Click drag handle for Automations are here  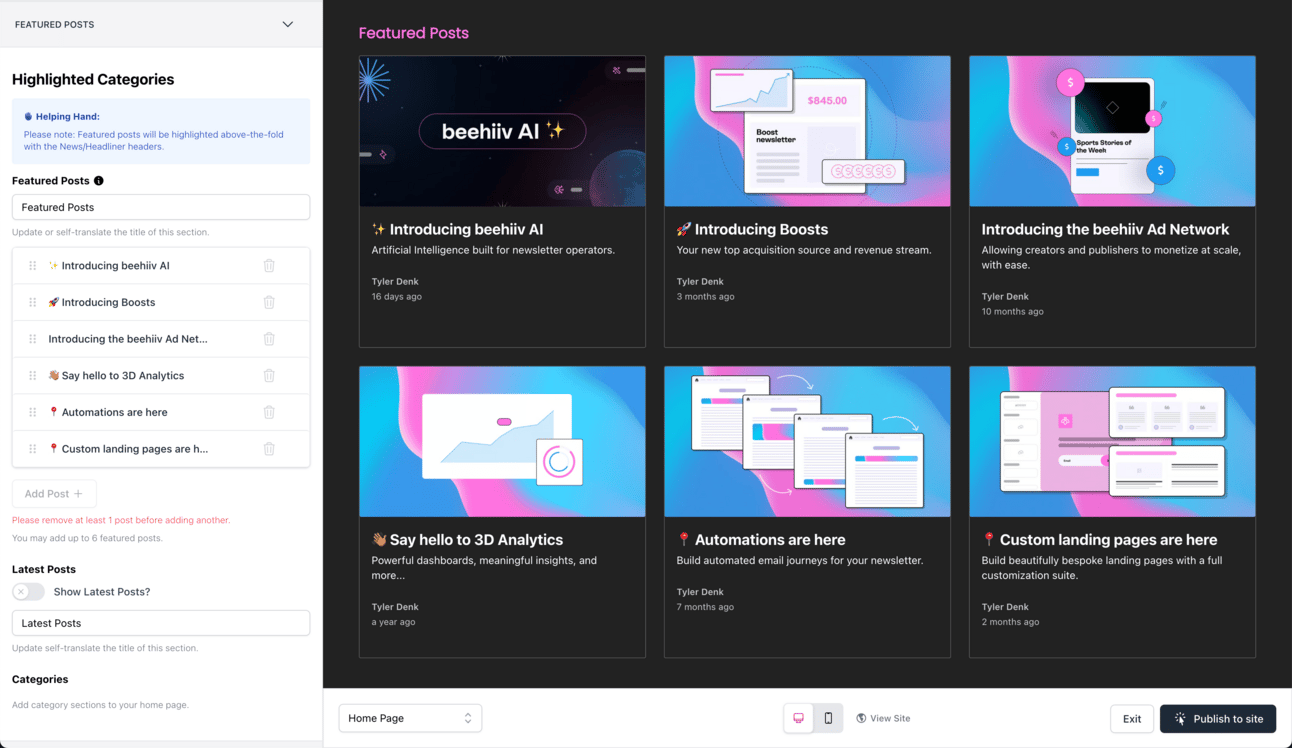[33, 412]
